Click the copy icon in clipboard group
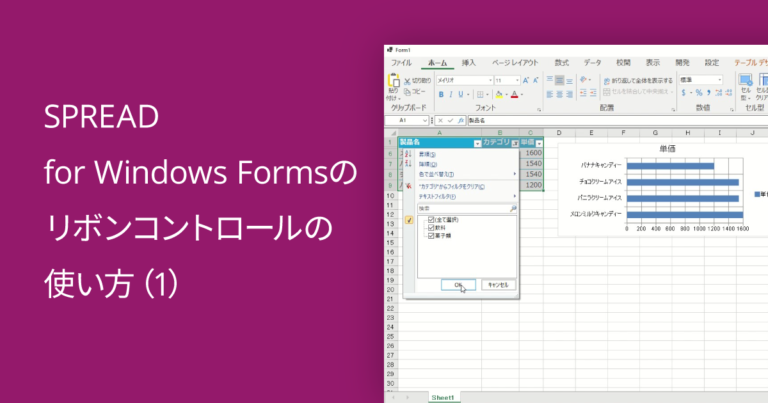The width and height of the screenshot is (768, 403). point(407,92)
